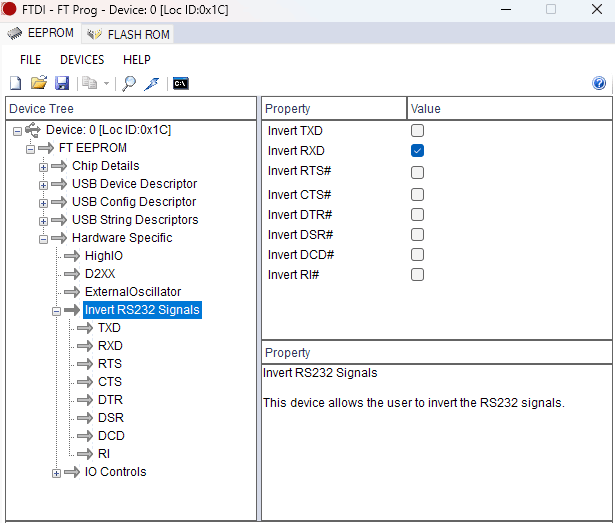Image resolution: width=615 pixels, height=523 pixels.
Task: Expand the IO Controls node
Action: (x=56, y=473)
